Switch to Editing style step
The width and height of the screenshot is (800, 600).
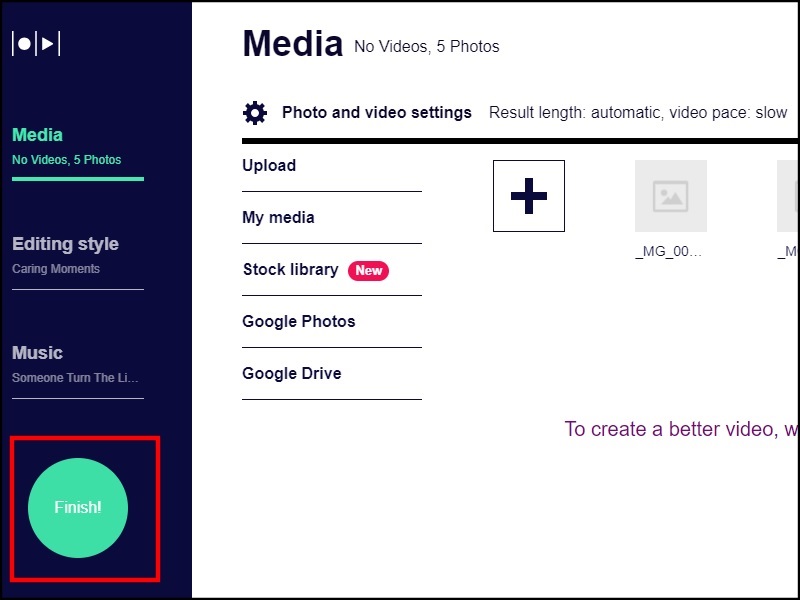[x=65, y=244]
